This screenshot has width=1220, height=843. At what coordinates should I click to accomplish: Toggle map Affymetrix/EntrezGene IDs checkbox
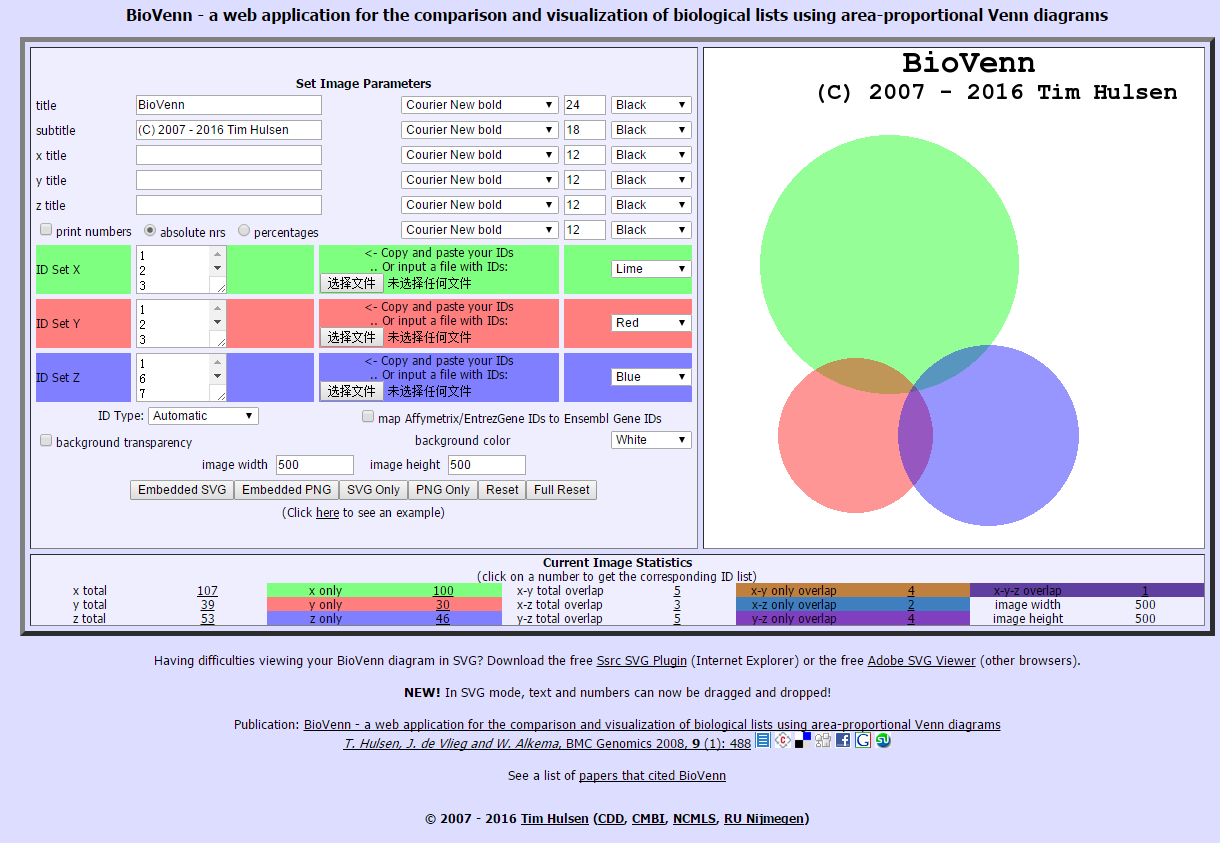(368, 417)
